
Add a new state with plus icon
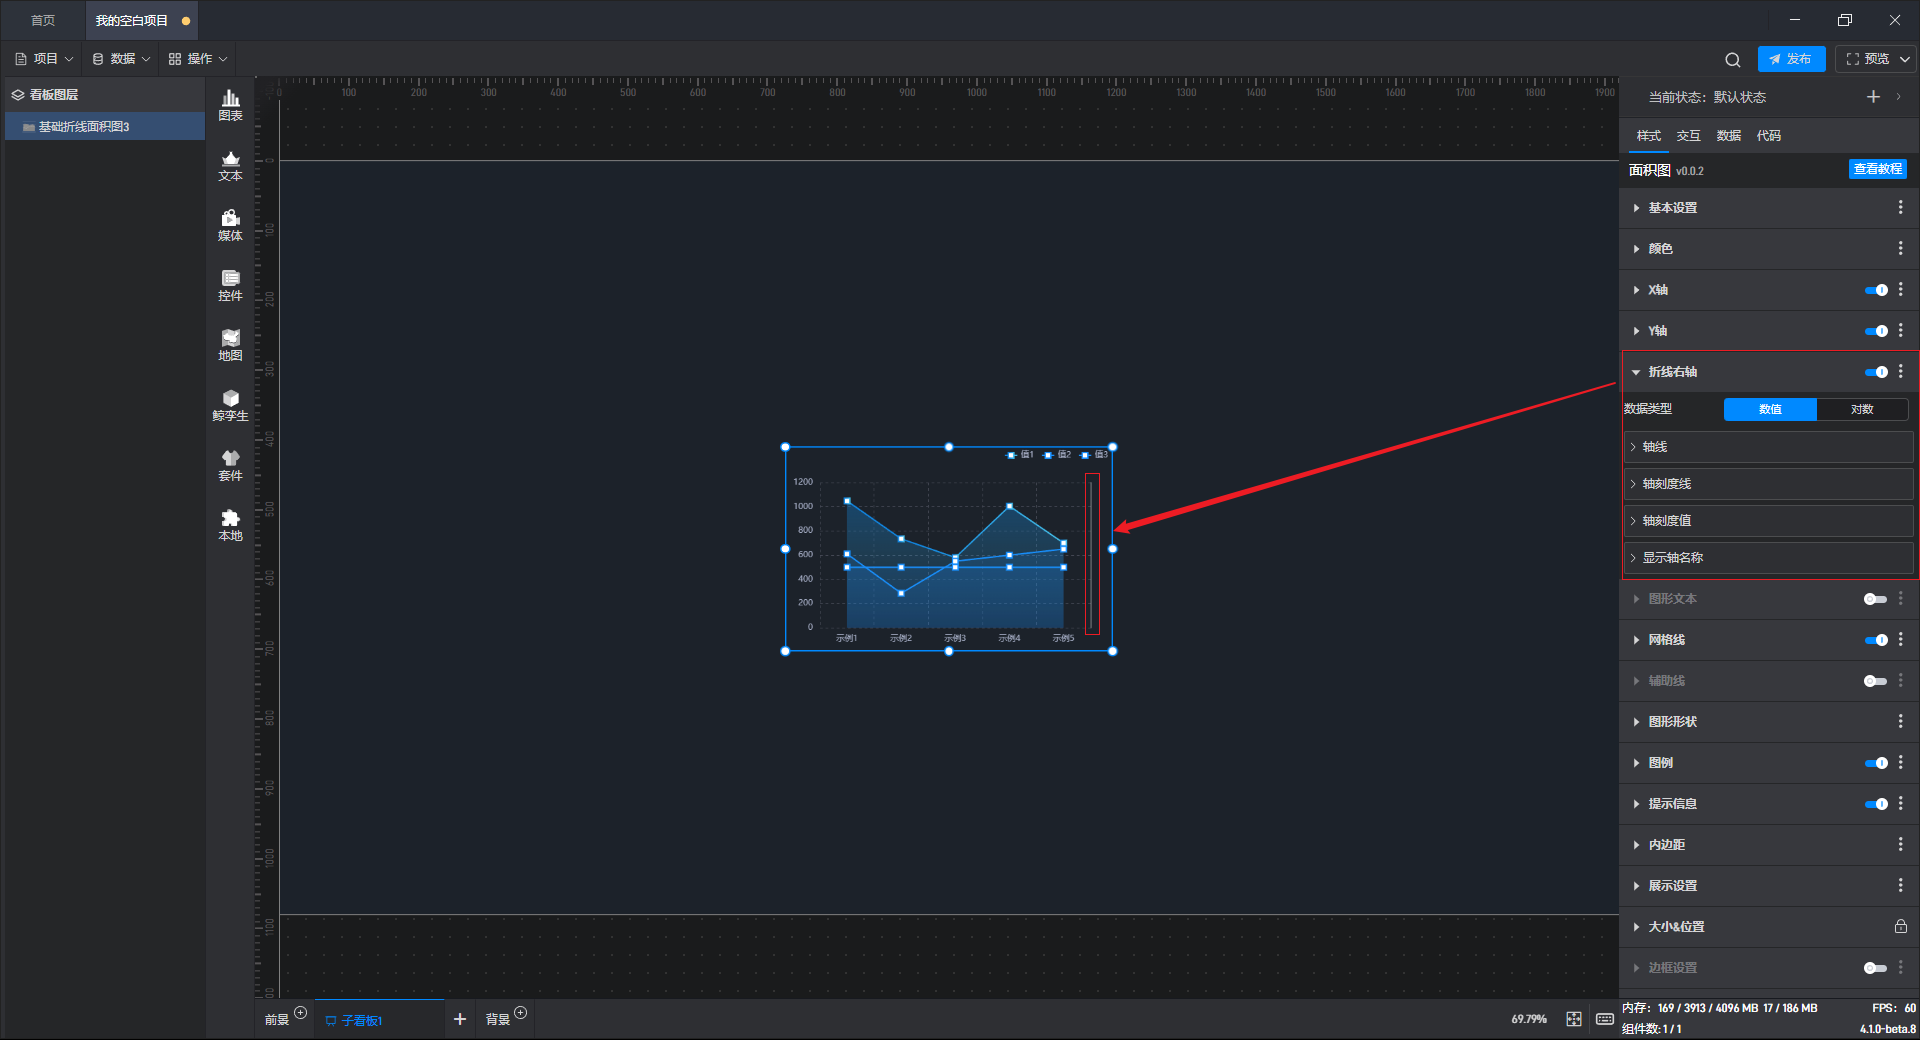coord(1873,97)
